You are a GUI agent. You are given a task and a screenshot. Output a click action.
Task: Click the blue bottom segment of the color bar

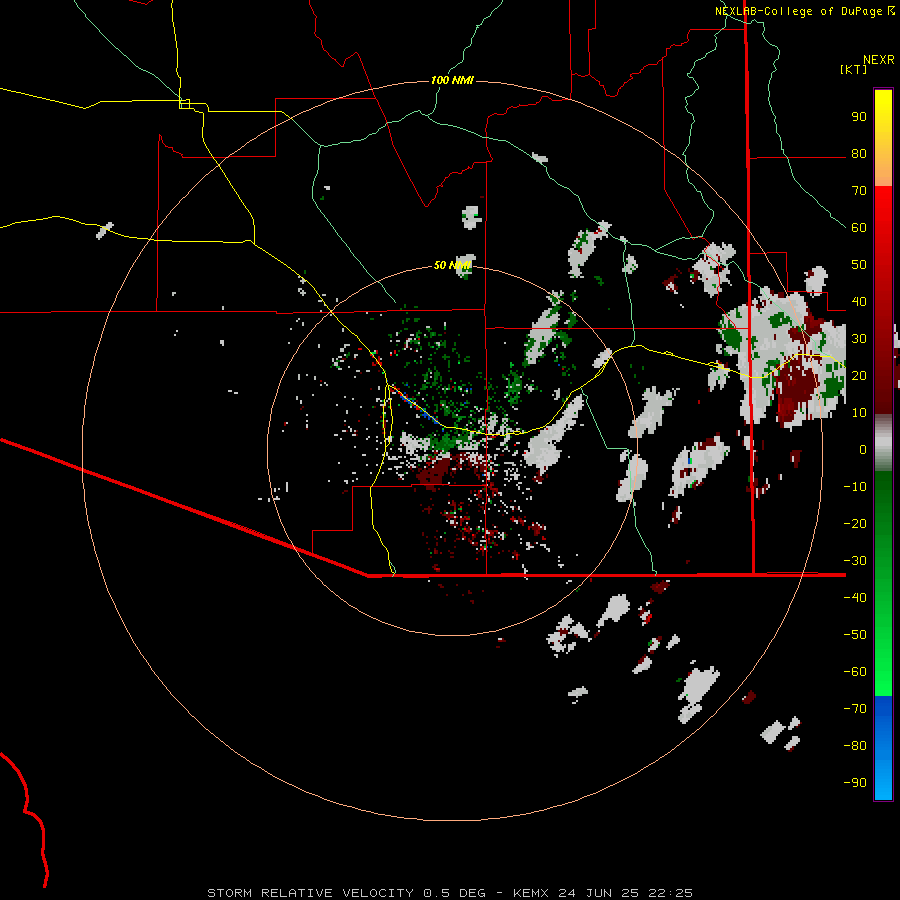click(883, 748)
